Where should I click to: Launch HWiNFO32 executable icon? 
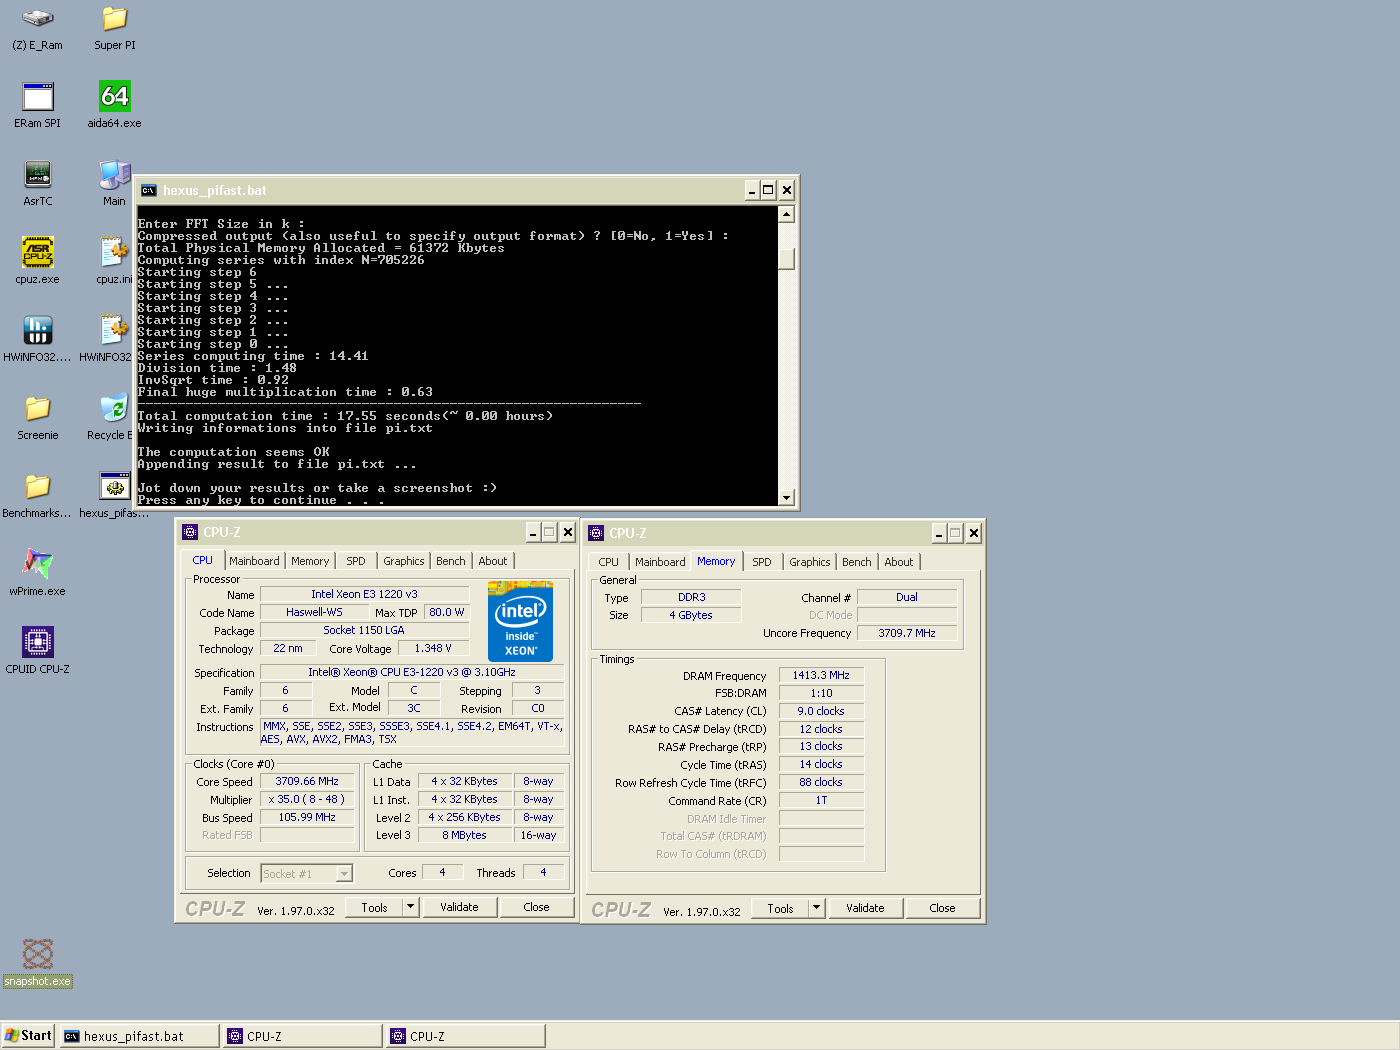click(x=37, y=330)
